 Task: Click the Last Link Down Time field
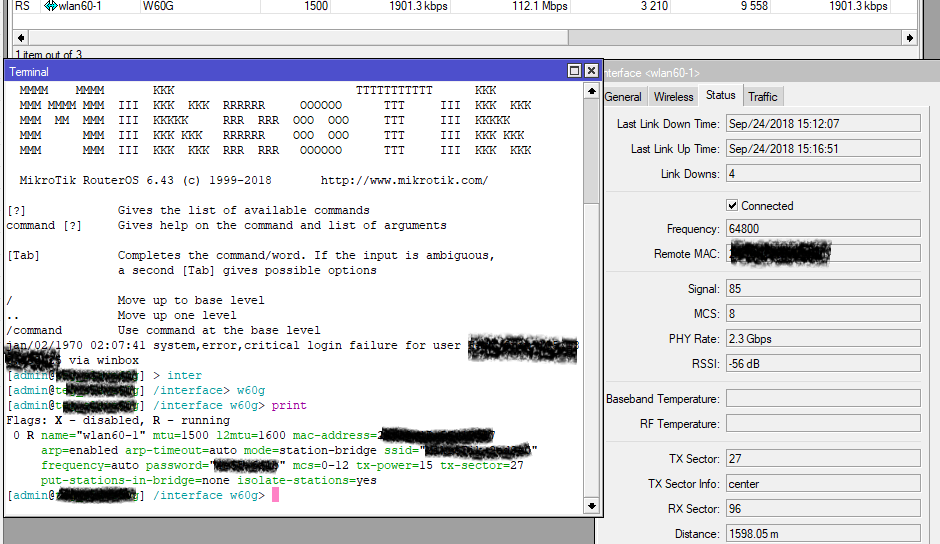click(x=823, y=124)
